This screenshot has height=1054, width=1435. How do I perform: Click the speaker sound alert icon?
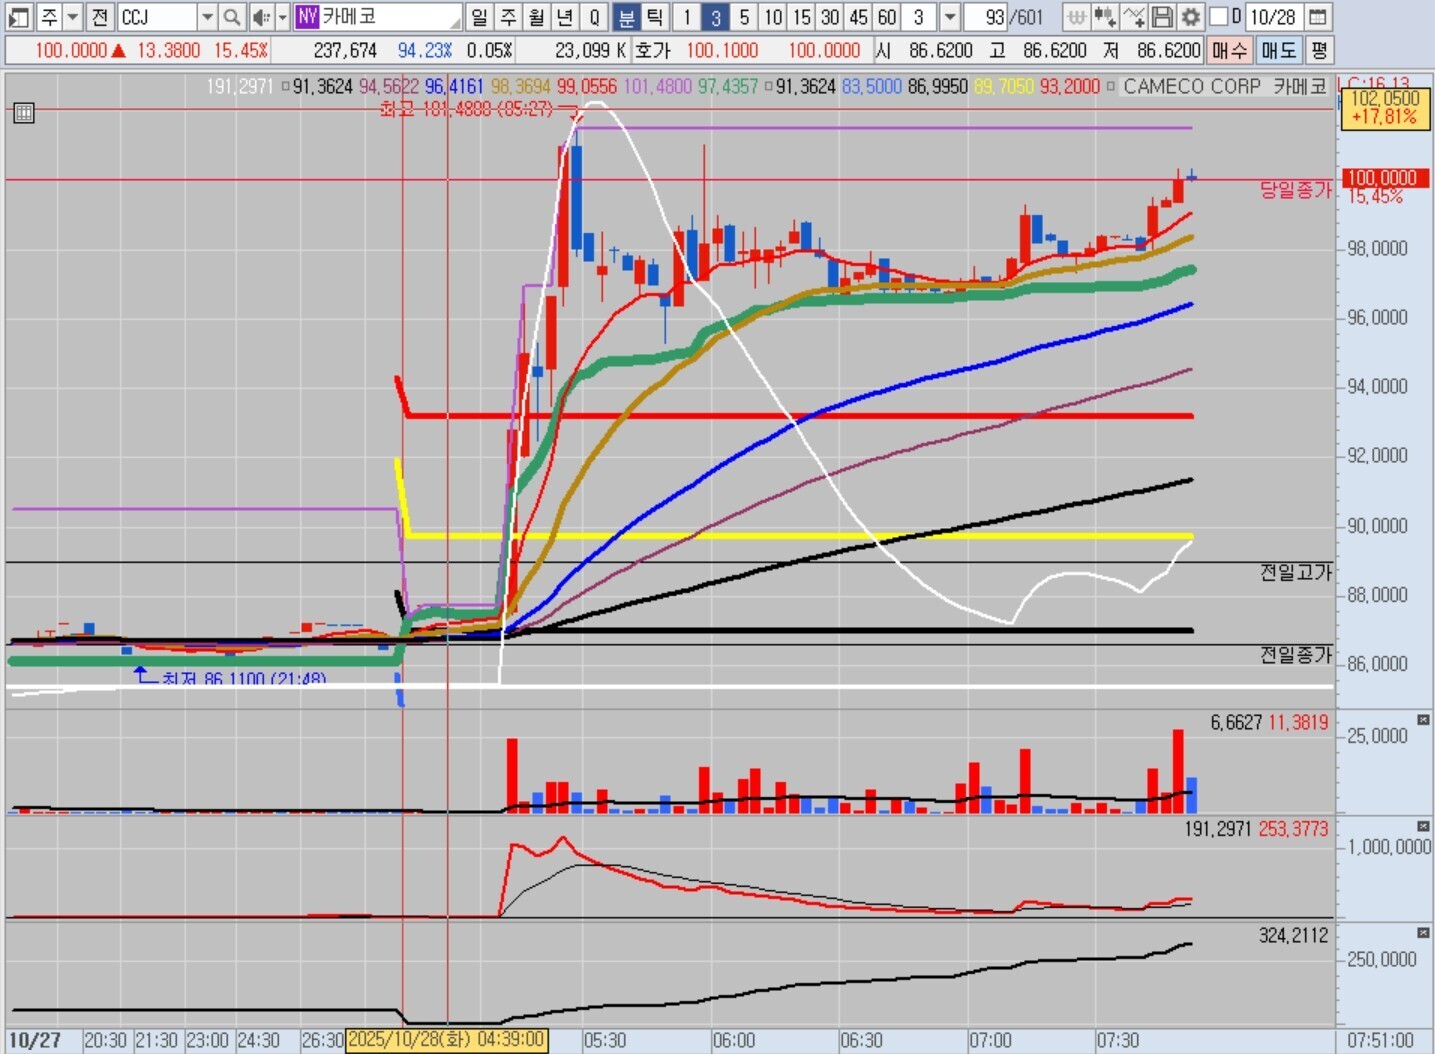tap(260, 17)
